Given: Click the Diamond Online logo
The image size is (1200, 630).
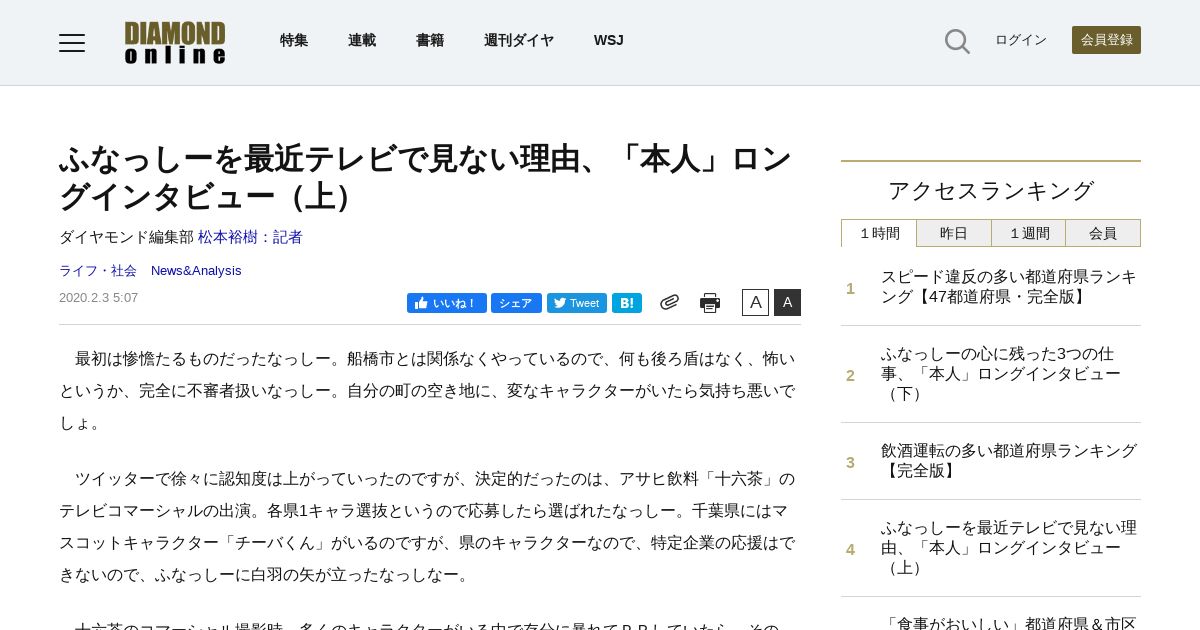Looking at the screenshot, I should pos(175,43).
